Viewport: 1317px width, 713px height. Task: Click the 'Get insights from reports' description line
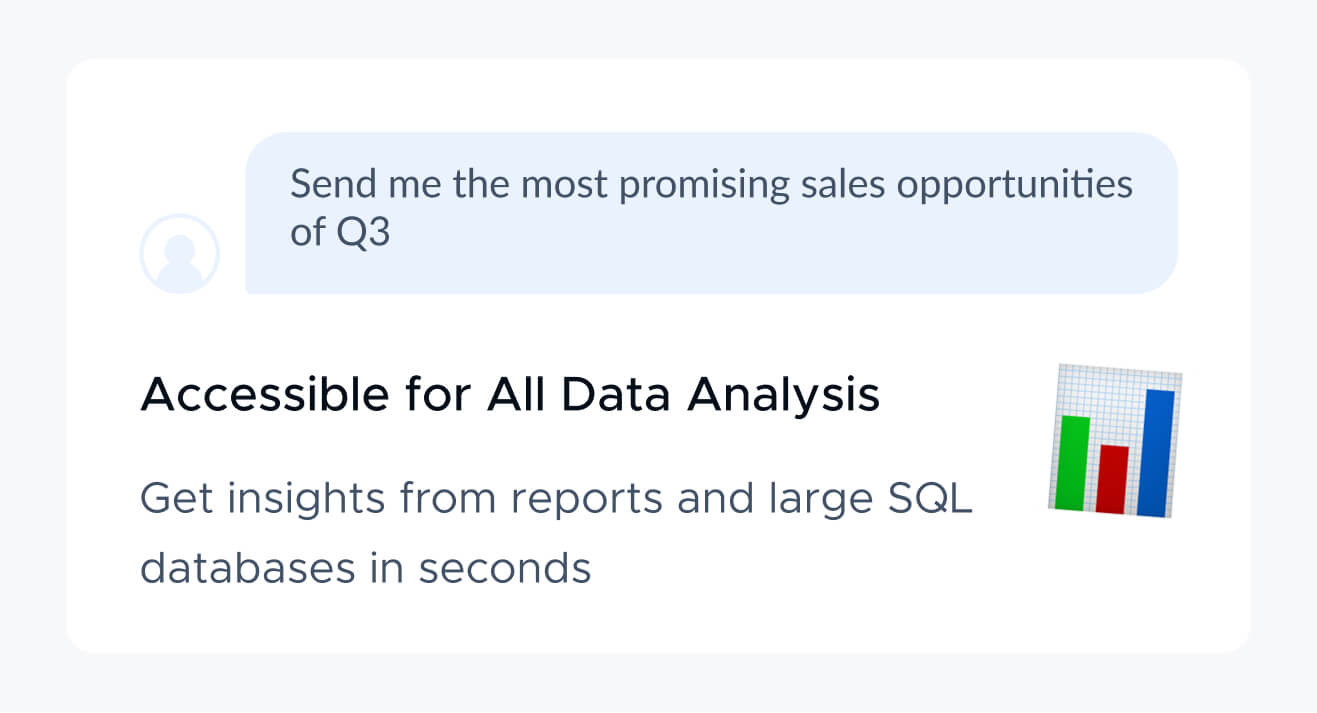(x=556, y=498)
